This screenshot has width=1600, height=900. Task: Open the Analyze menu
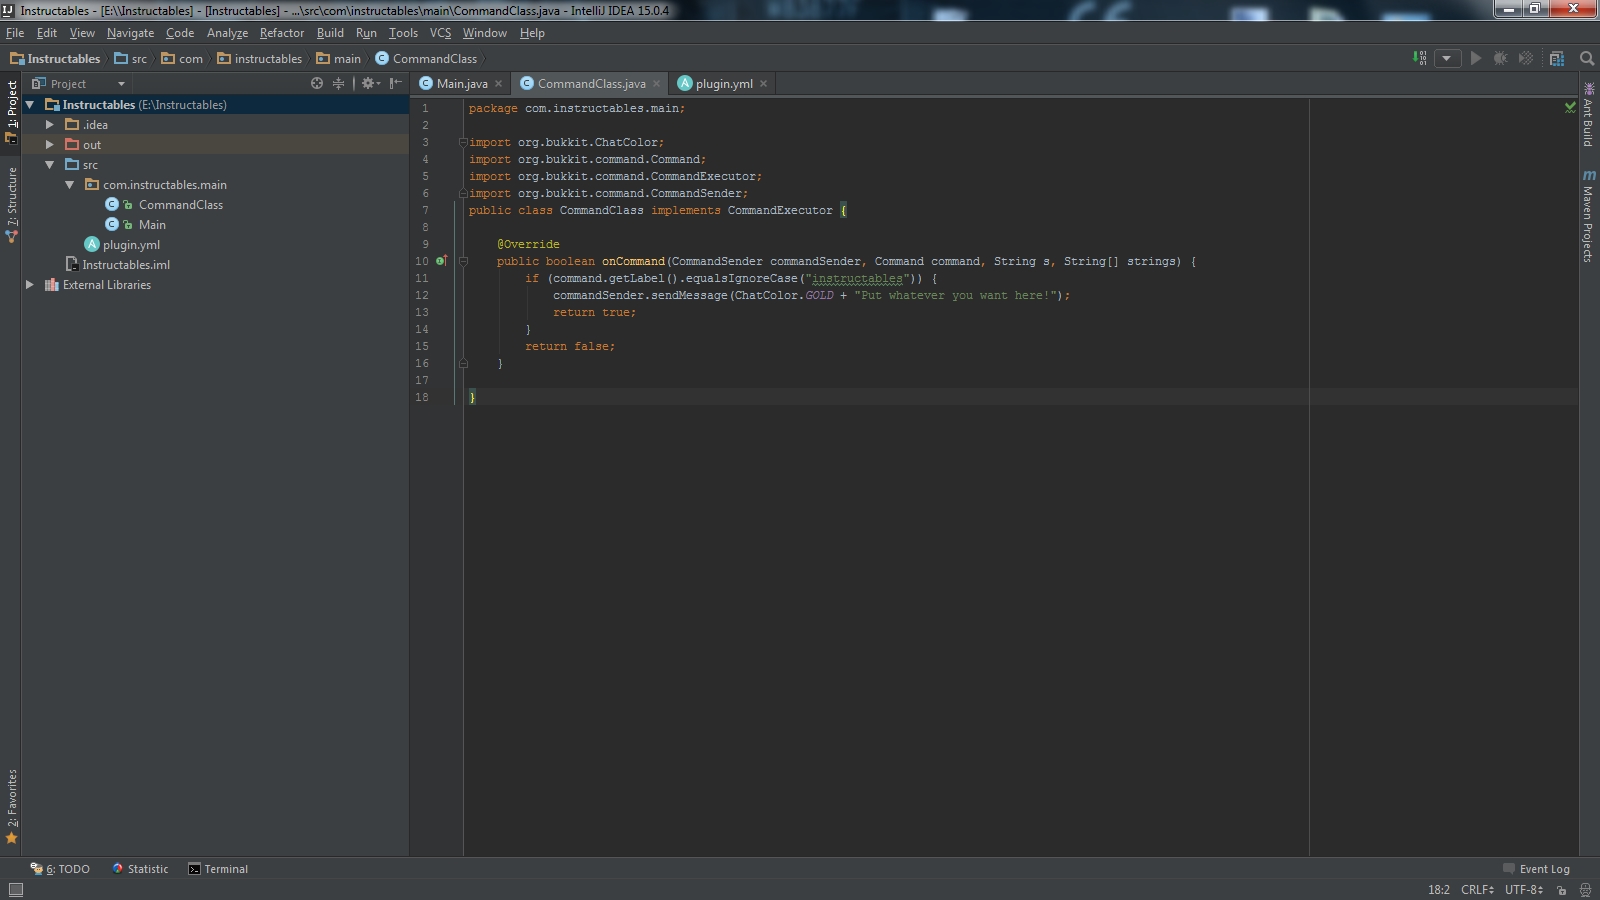(x=227, y=32)
